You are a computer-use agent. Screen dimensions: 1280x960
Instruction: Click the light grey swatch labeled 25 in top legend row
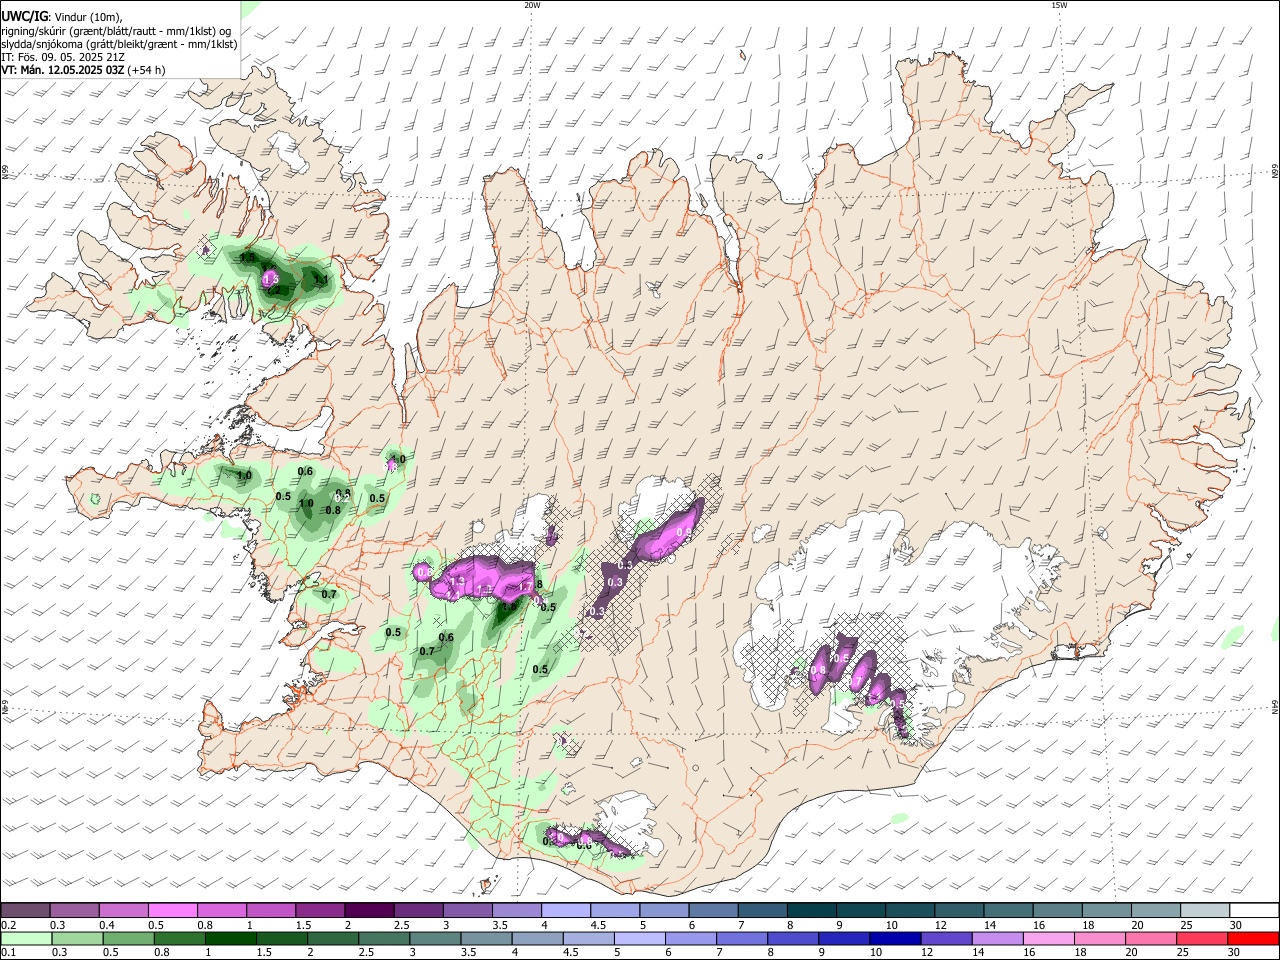[1204, 910]
